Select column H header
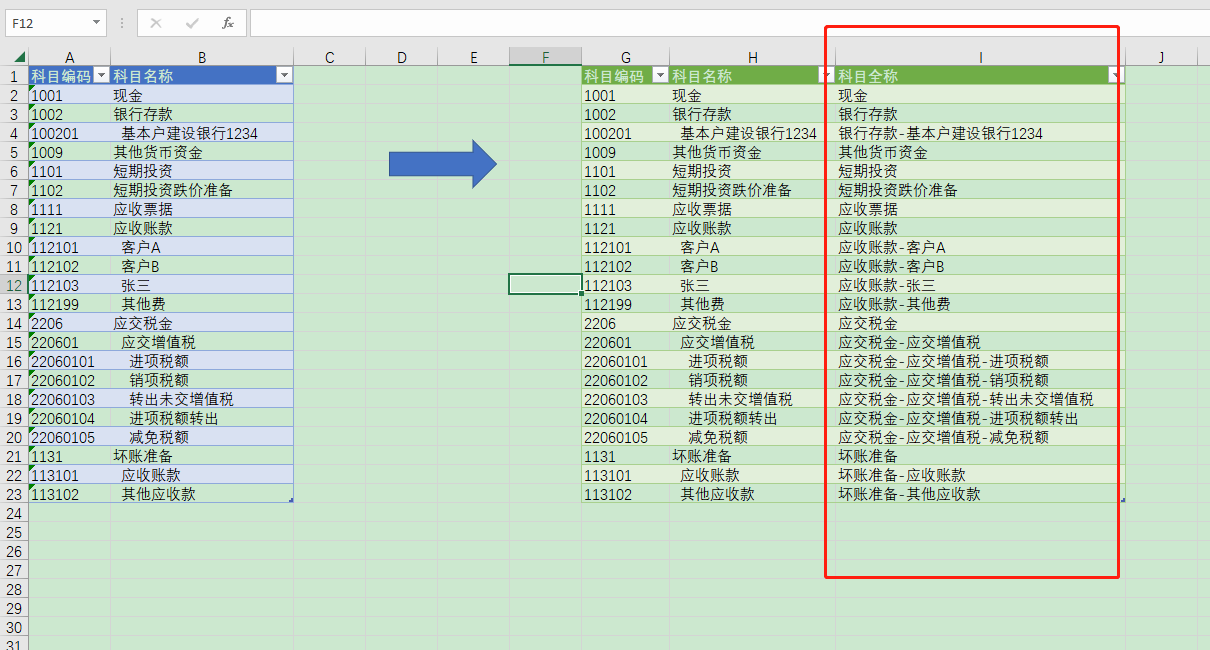This screenshot has width=1210, height=650. click(752, 58)
